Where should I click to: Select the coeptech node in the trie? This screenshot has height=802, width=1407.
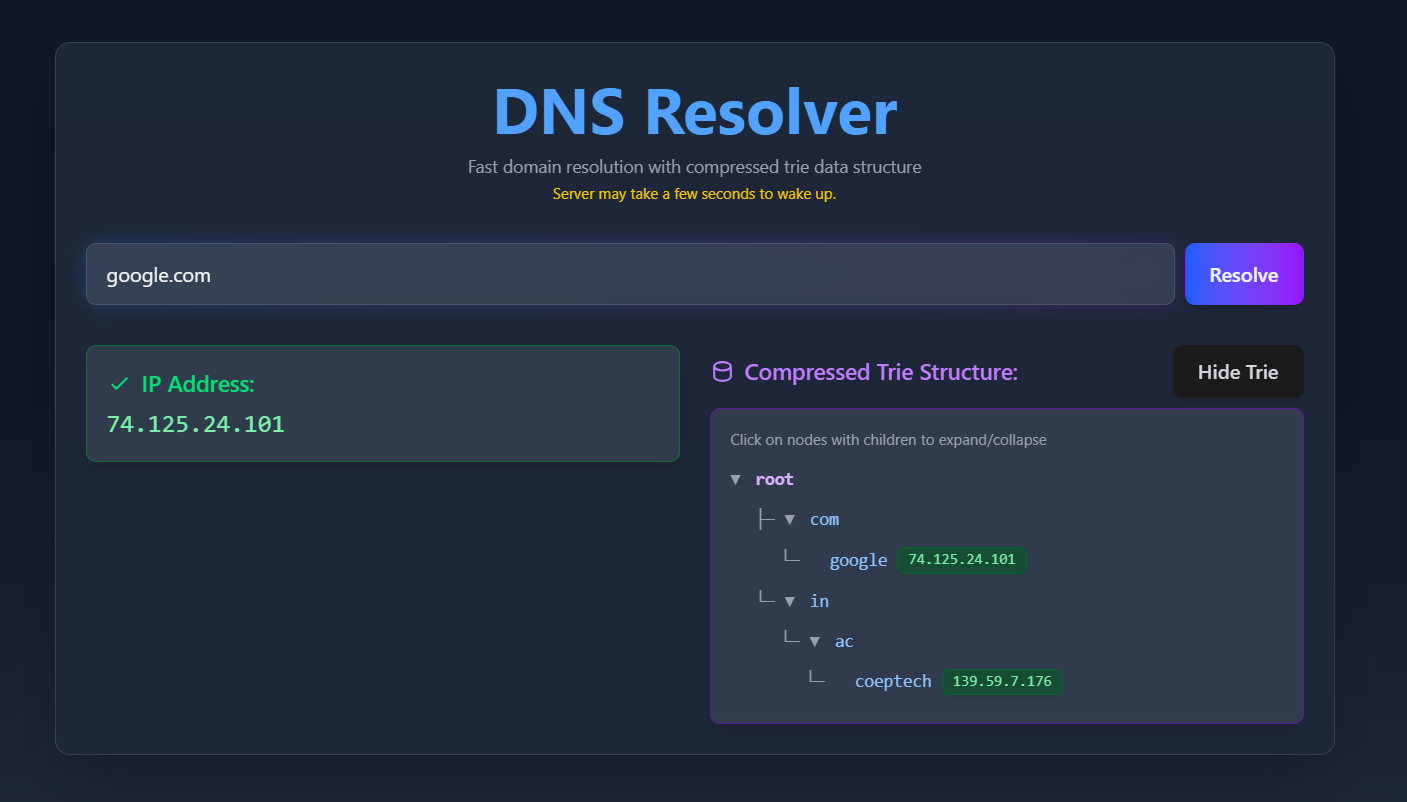click(x=892, y=680)
